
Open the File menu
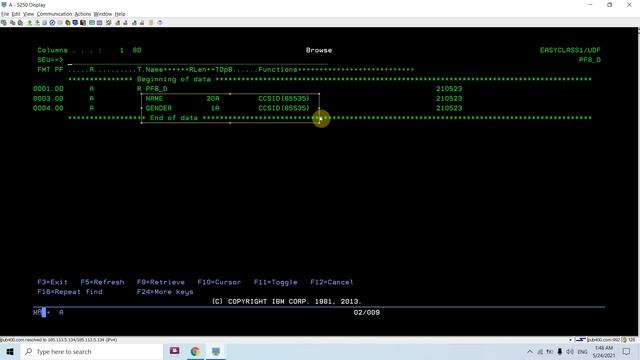(x=5, y=14)
